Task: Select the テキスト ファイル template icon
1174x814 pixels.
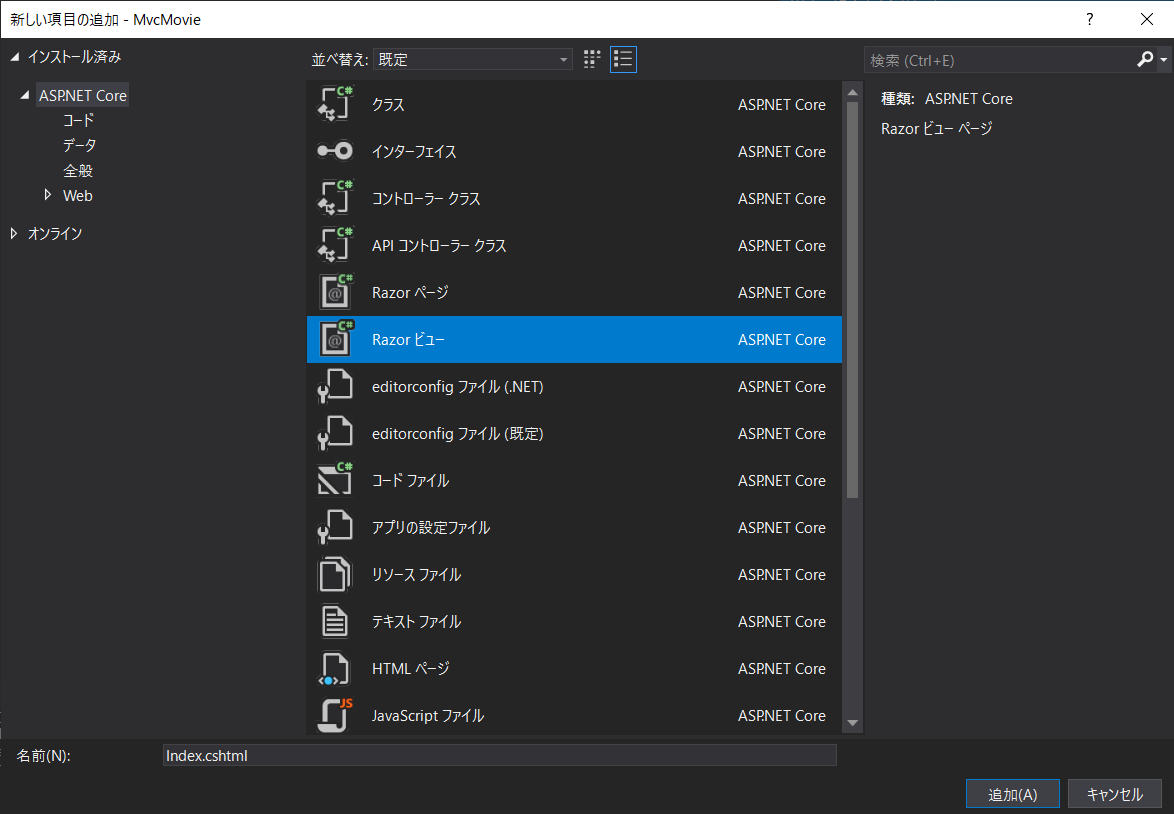Action: pyautogui.click(x=335, y=622)
